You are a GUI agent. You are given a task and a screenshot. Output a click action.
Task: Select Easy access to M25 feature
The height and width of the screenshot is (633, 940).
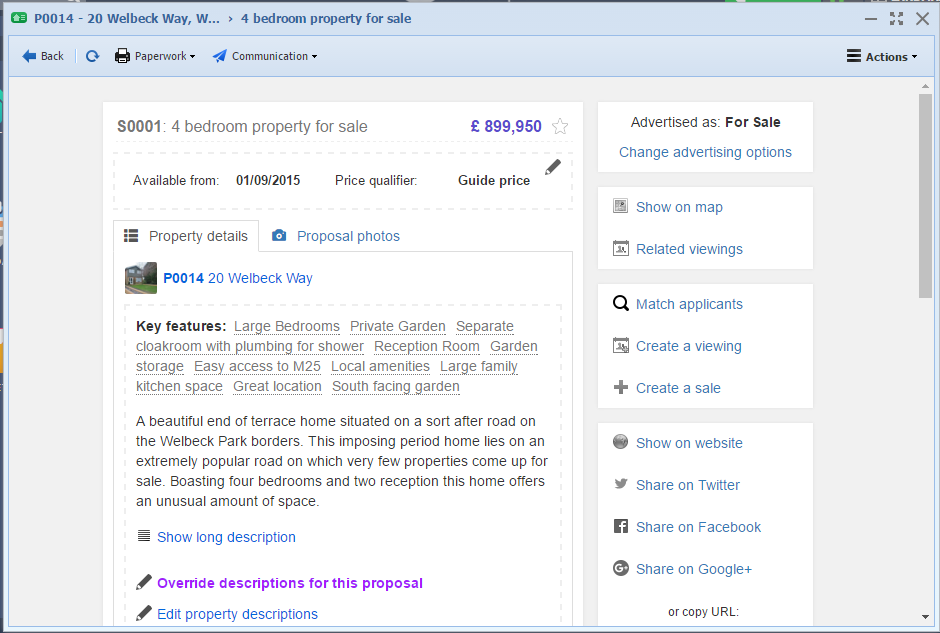coord(257,366)
